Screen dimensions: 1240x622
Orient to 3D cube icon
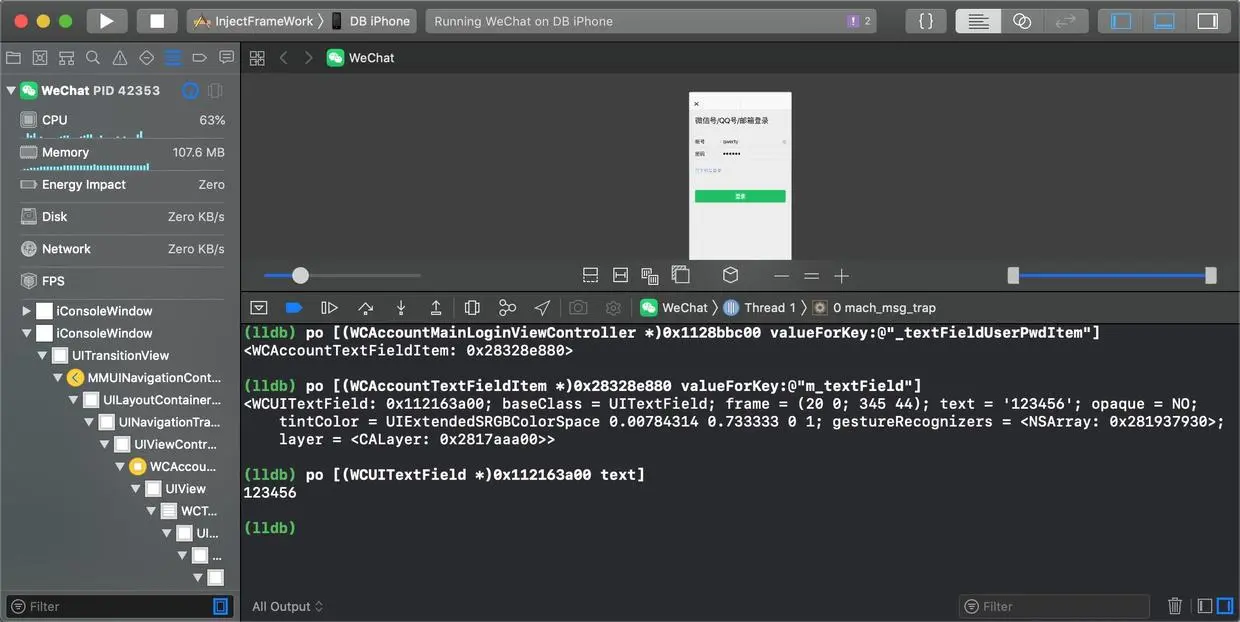tap(731, 275)
